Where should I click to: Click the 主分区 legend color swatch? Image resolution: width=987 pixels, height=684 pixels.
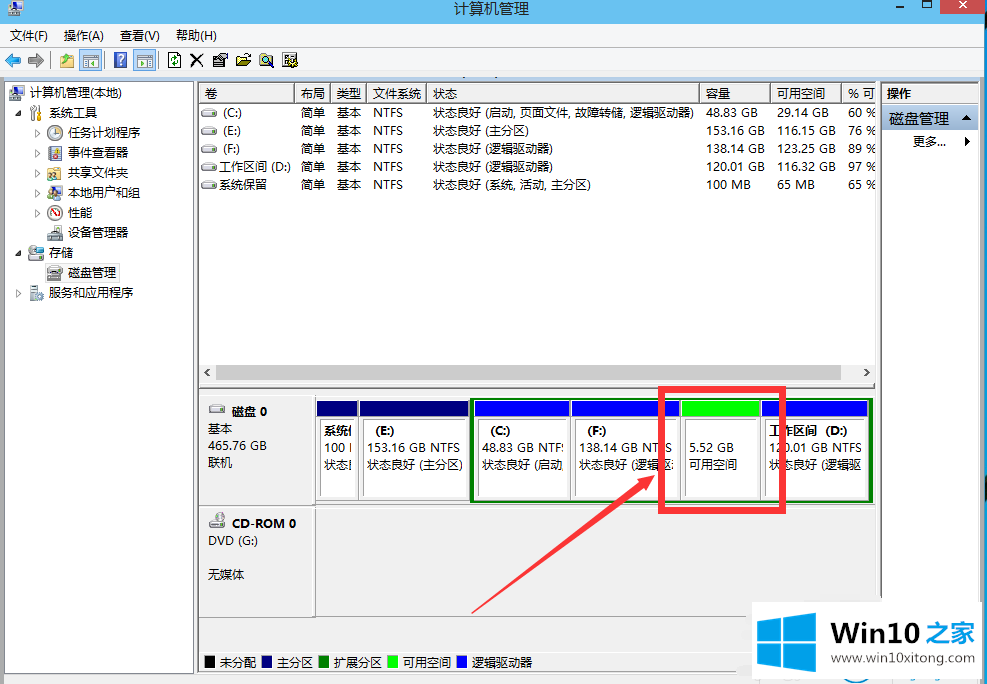point(266,662)
